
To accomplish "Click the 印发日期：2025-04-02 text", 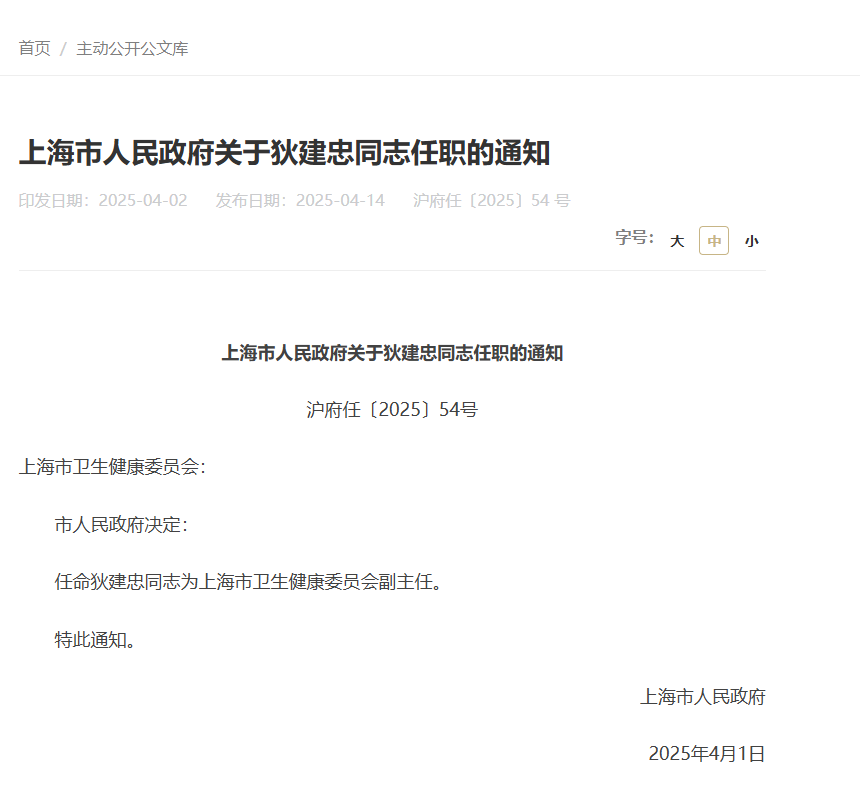I will pos(103,200).
